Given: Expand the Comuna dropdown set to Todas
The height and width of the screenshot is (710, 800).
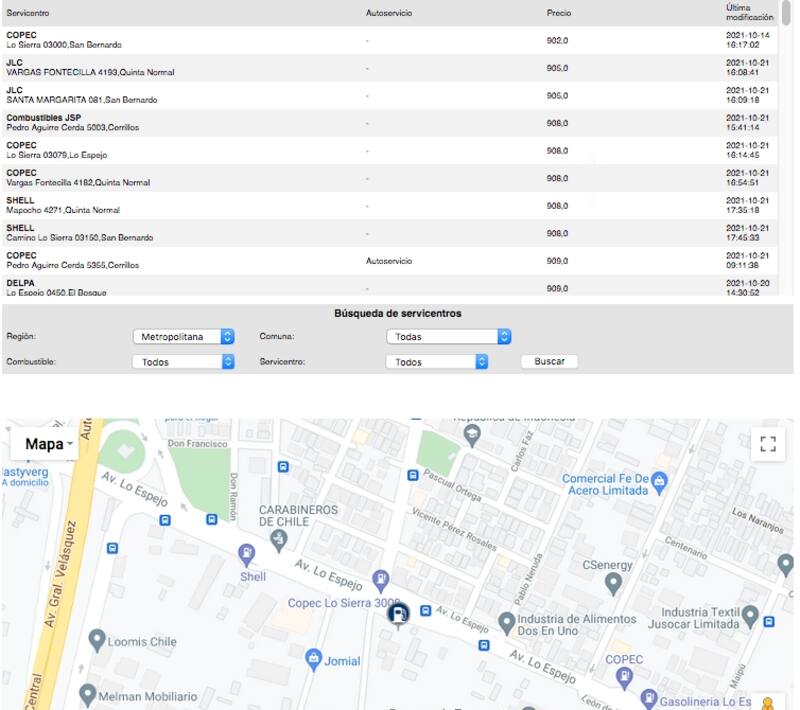Looking at the screenshot, I should coord(448,337).
